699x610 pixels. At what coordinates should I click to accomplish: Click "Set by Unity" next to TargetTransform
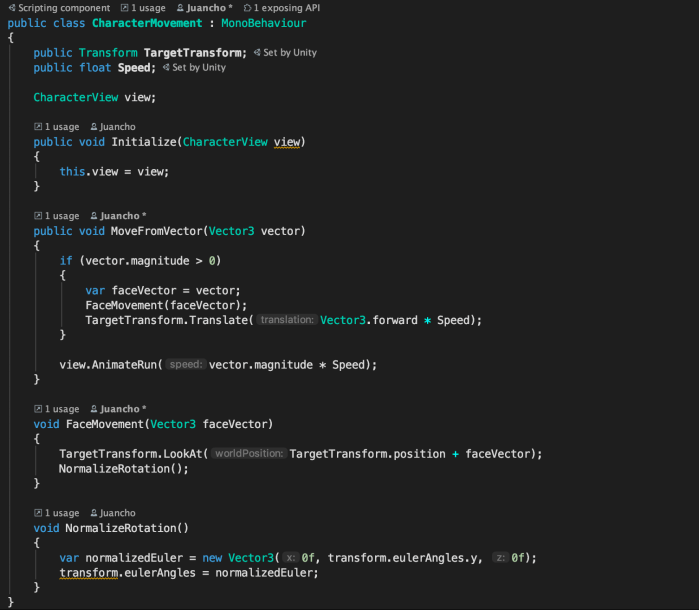285,52
